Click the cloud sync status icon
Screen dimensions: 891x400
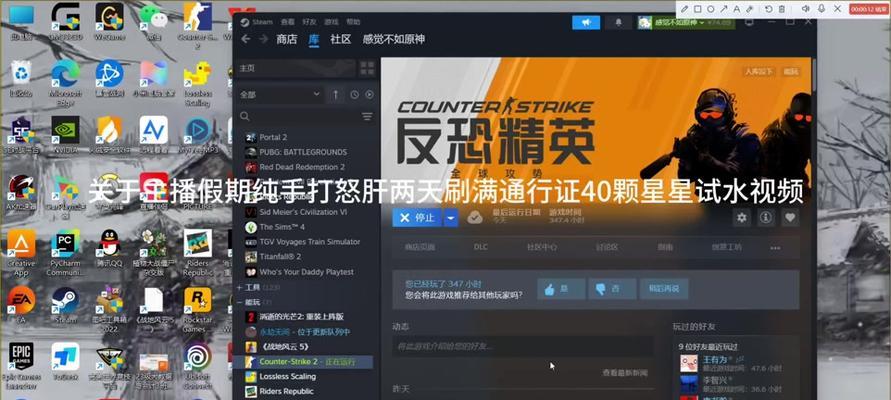474,217
